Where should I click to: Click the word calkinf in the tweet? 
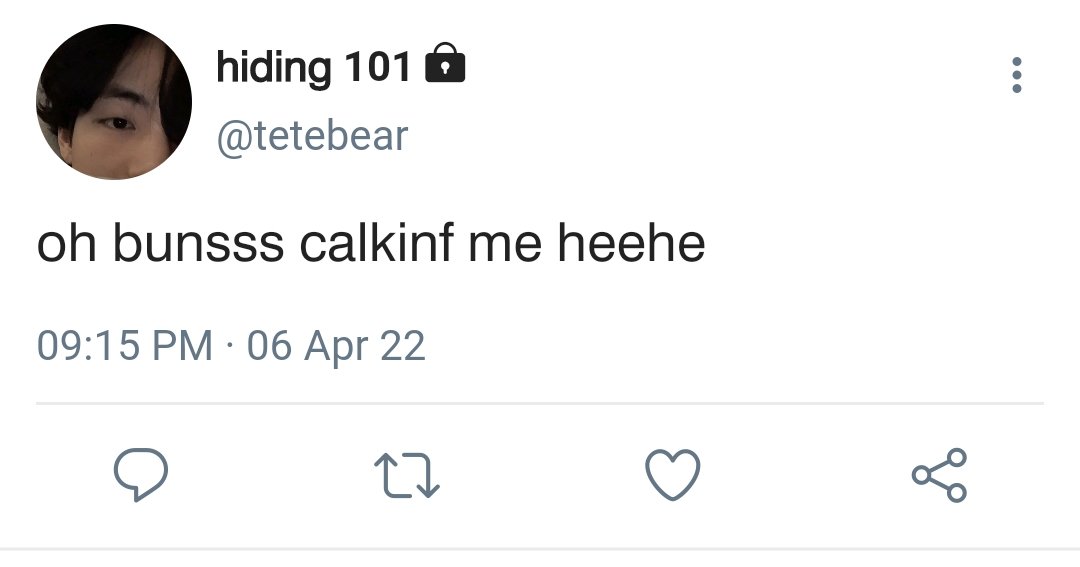pos(377,243)
